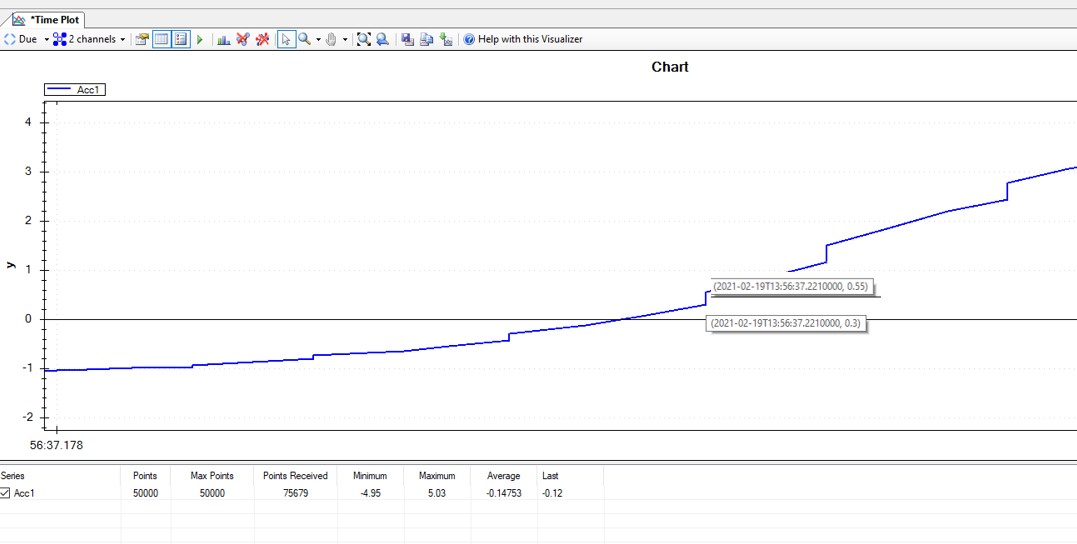Click the Minimum column header

370,475
